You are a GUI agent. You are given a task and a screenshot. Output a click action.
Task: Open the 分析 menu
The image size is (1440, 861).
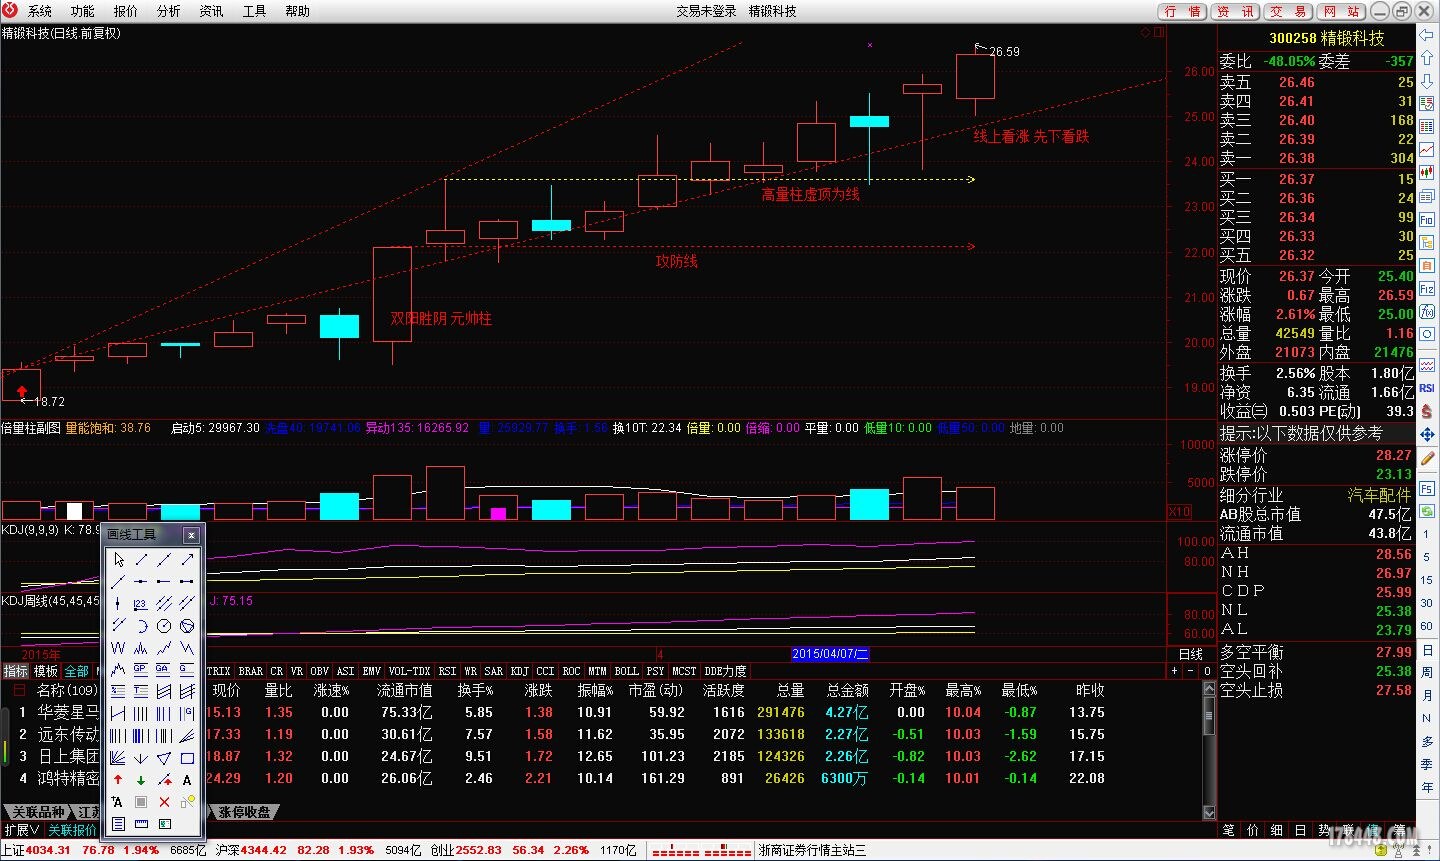point(169,11)
